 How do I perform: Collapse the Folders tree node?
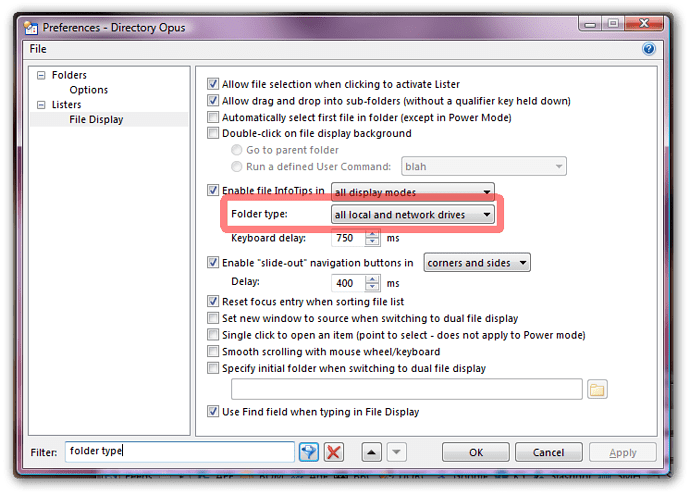pyautogui.click(x=41, y=75)
